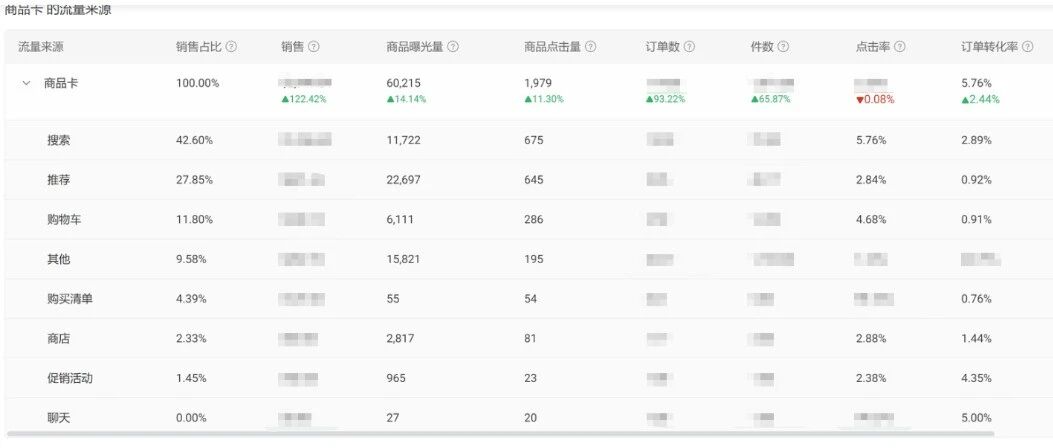The image size is (1053, 448).
Task: Click the 1,979 product clicks value
Action: click(x=537, y=84)
